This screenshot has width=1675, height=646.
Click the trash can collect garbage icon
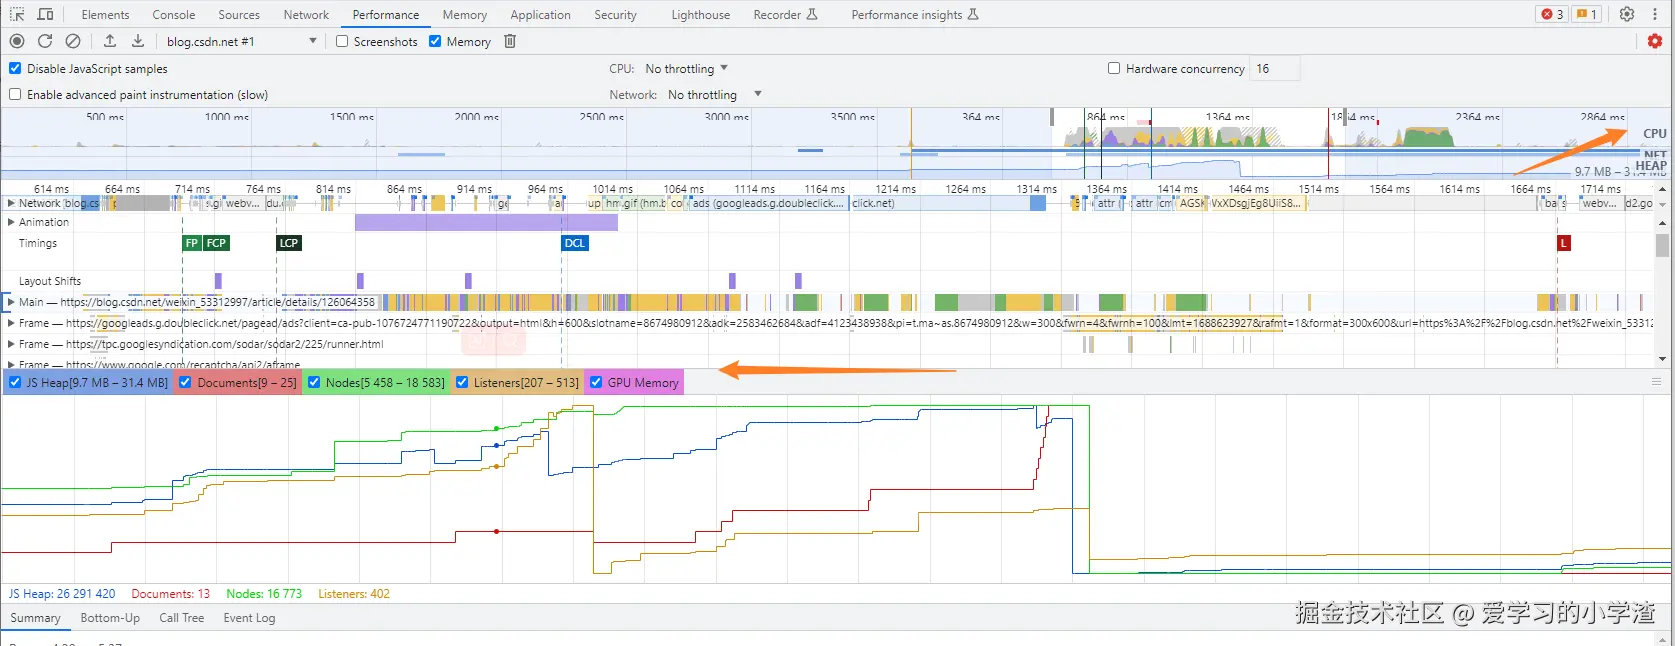(510, 41)
